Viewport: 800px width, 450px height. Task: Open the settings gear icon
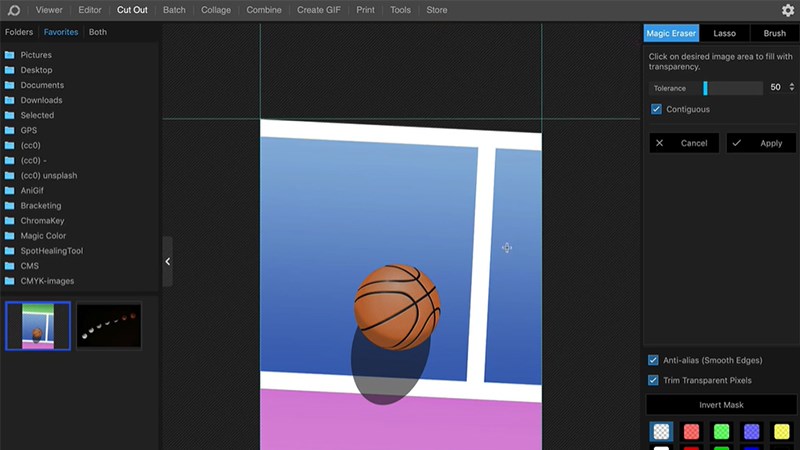(x=787, y=11)
